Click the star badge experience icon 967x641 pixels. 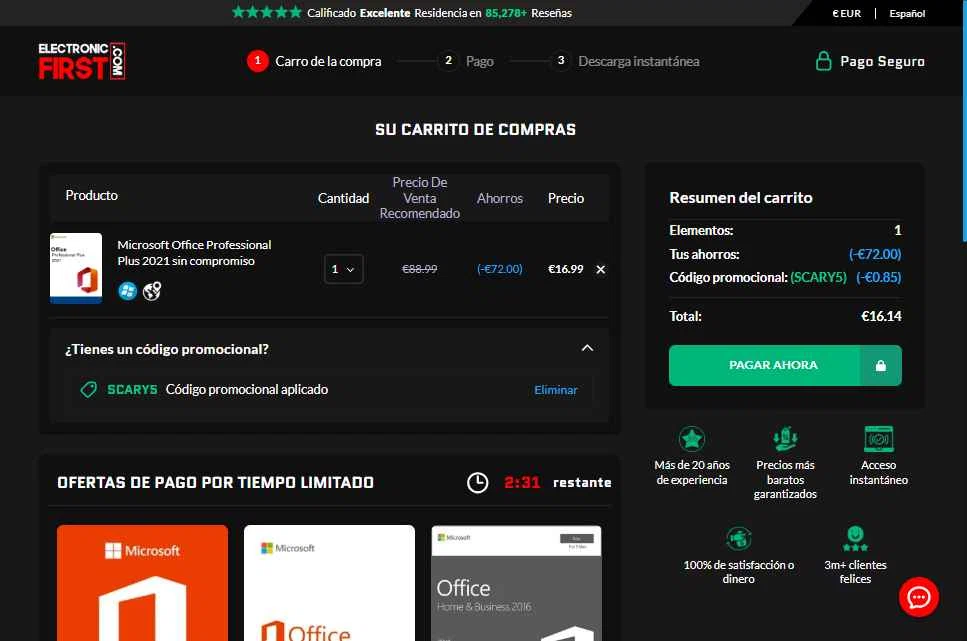point(692,439)
